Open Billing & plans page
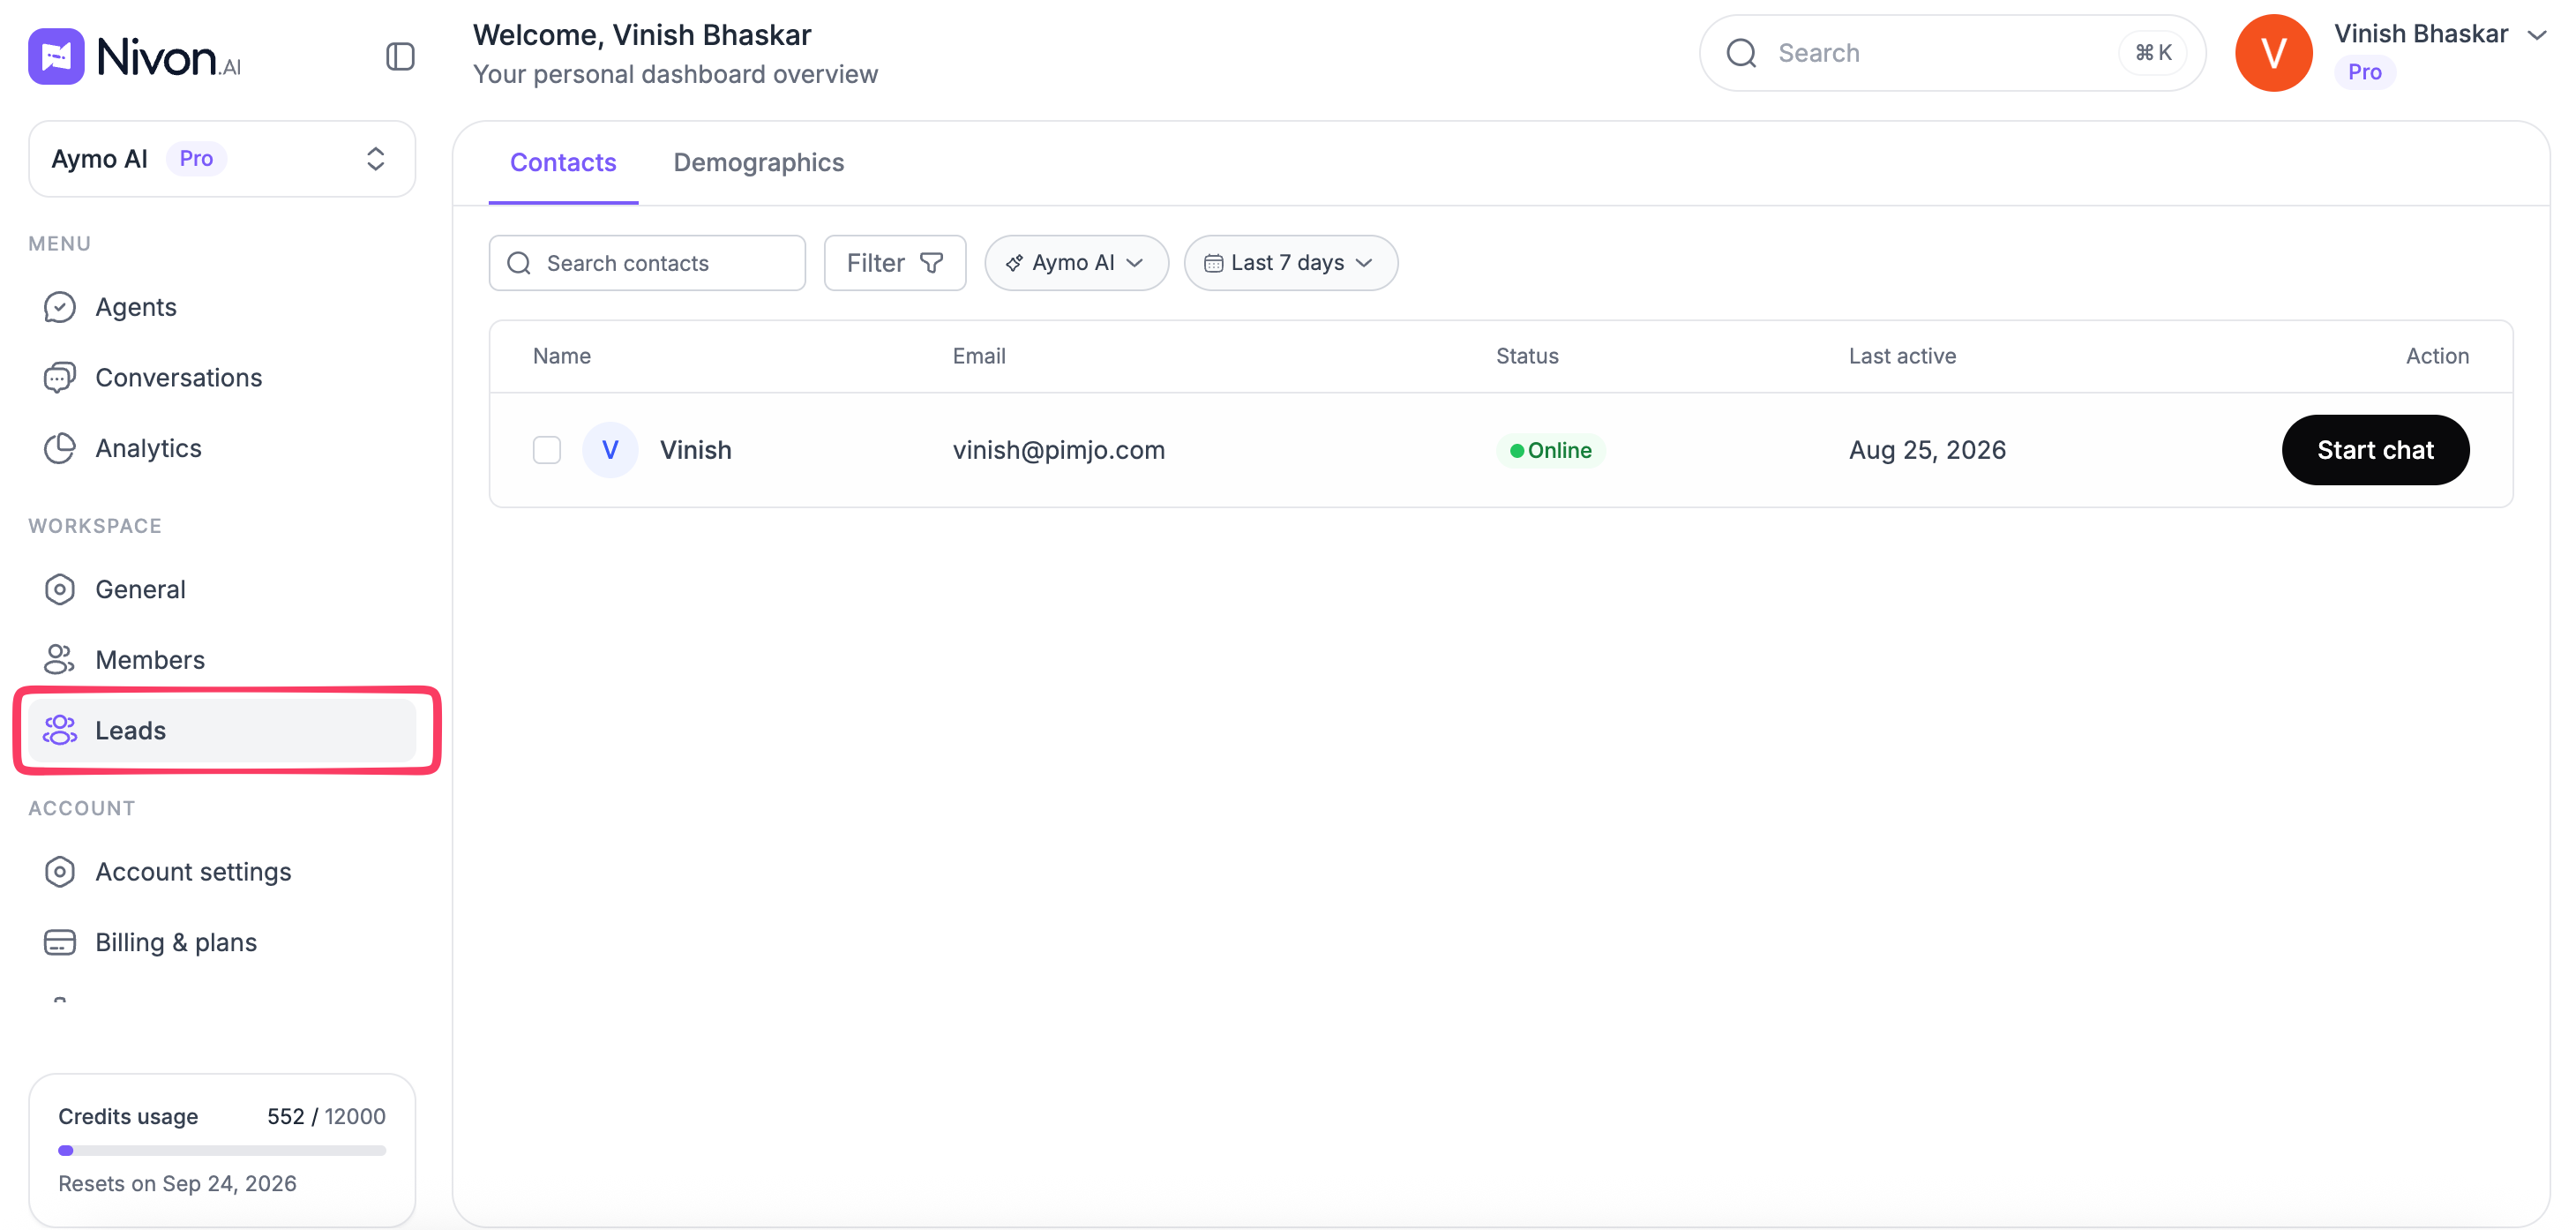The width and height of the screenshot is (2576, 1230). 222,942
